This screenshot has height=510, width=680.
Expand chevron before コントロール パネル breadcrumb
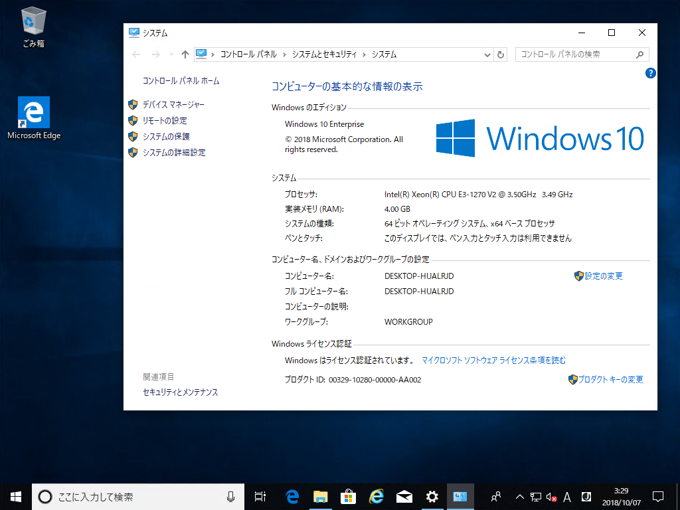pos(213,55)
